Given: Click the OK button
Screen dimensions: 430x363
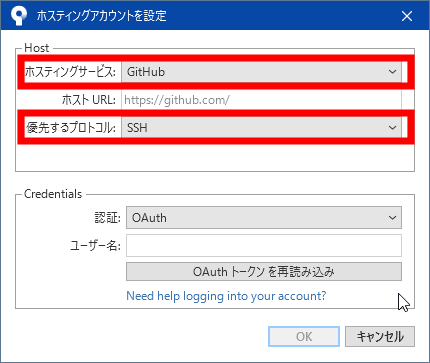Looking at the screenshot, I should (304, 336).
